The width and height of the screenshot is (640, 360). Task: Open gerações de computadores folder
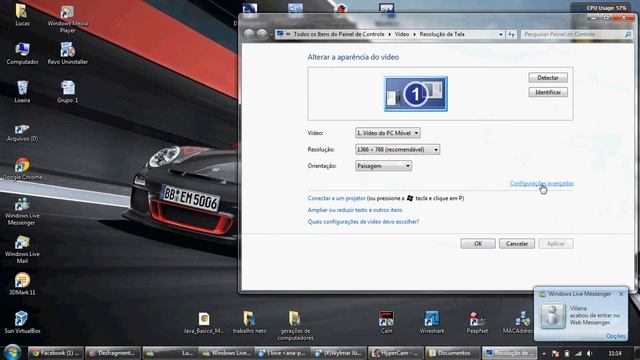[x=295, y=326]
